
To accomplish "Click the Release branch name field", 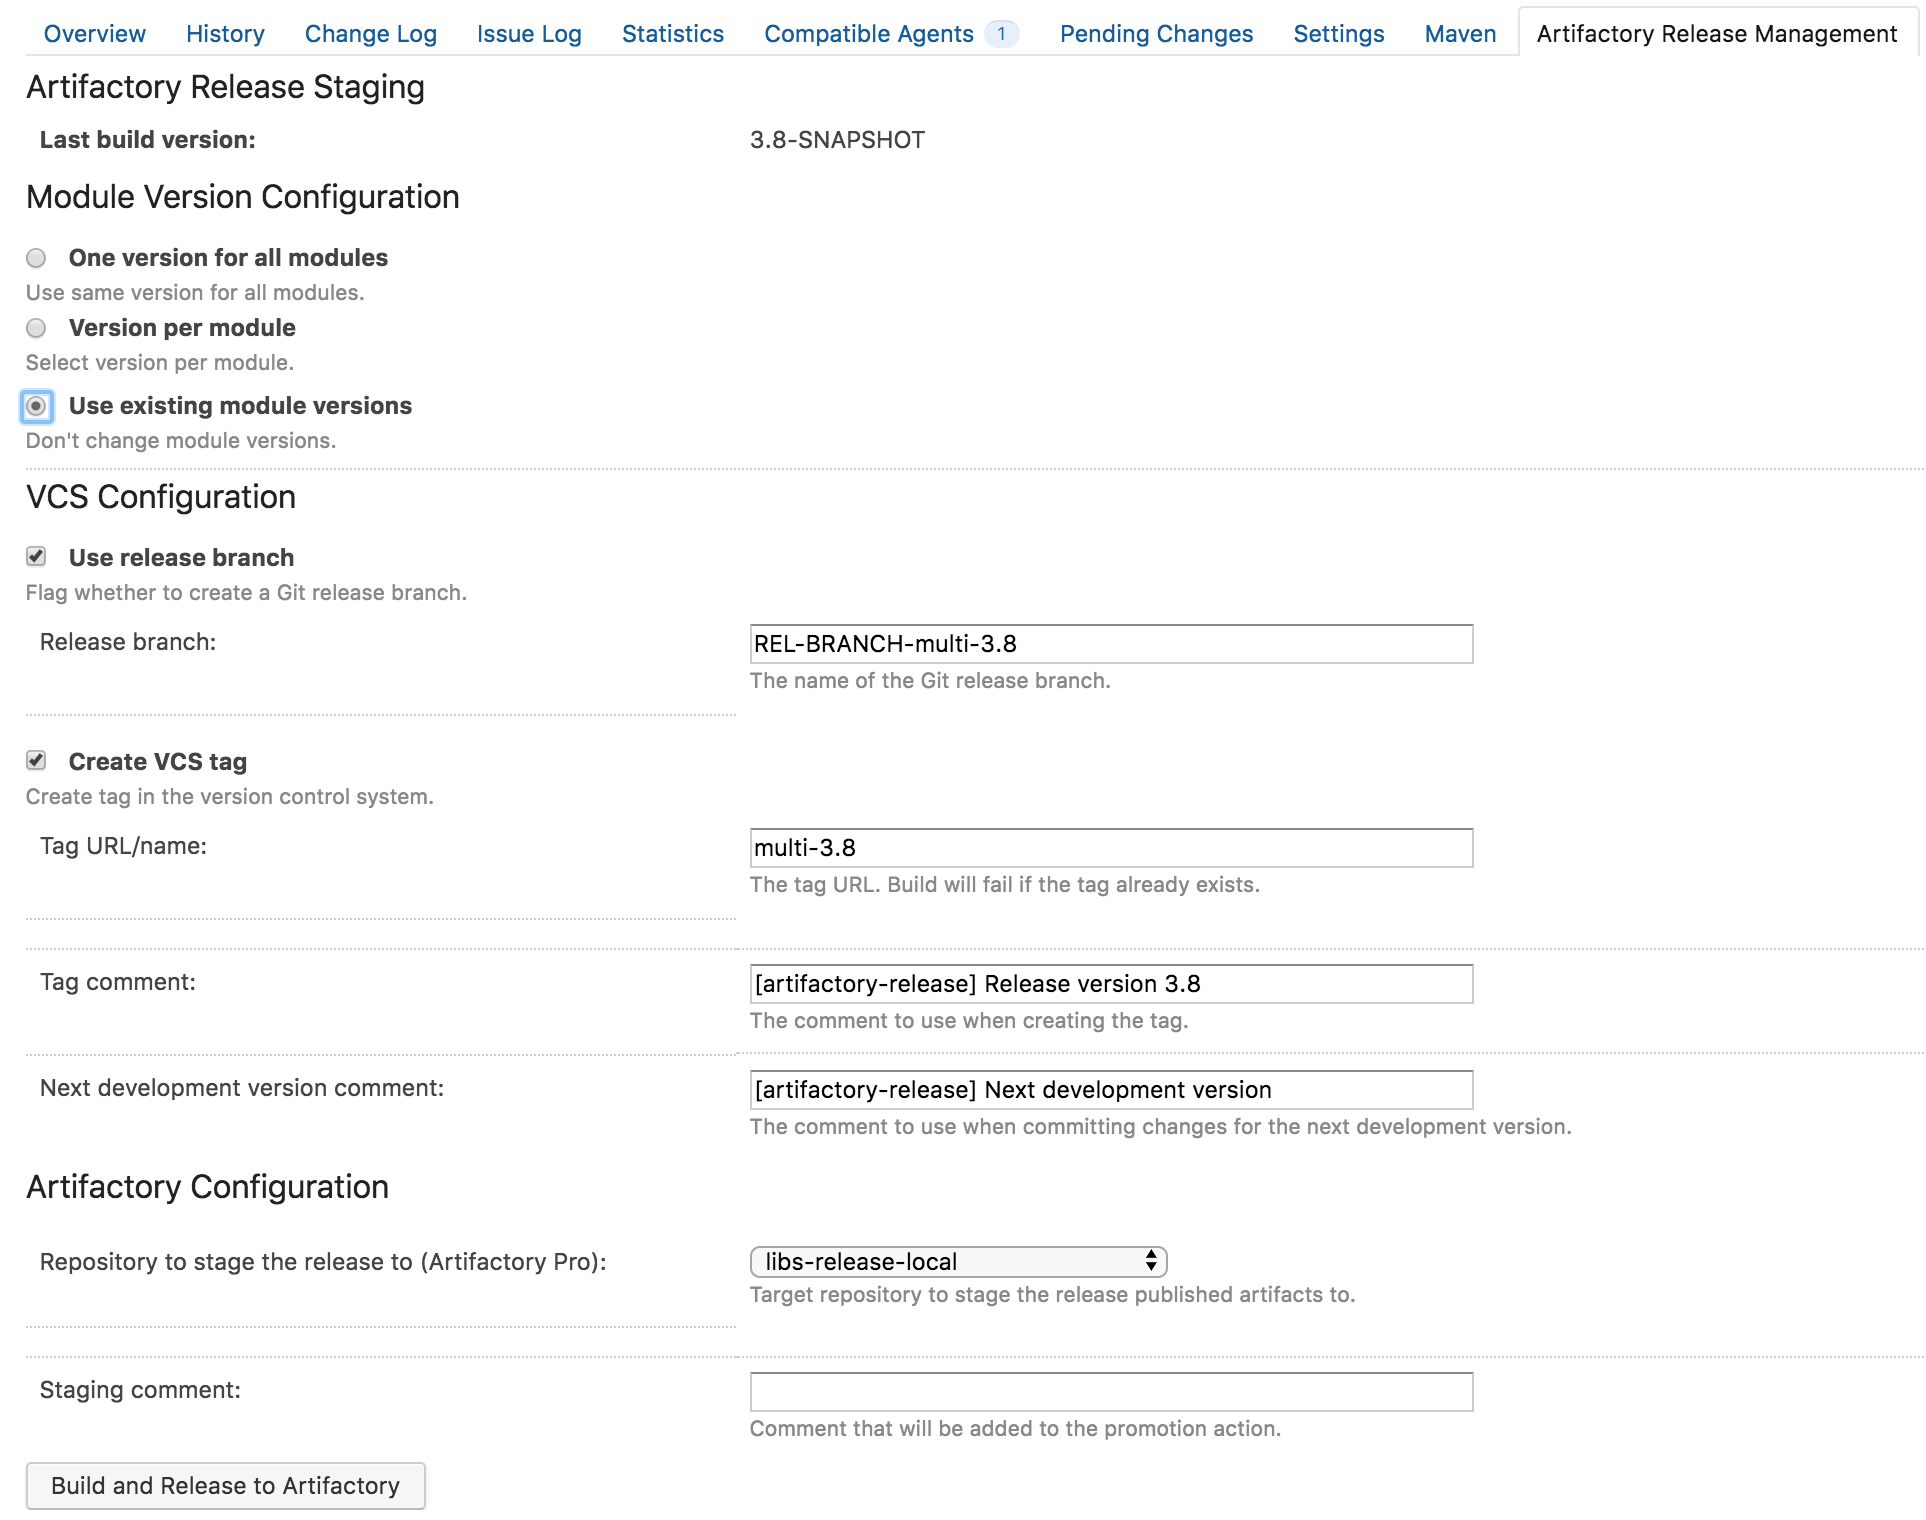I will (1110, 644).
